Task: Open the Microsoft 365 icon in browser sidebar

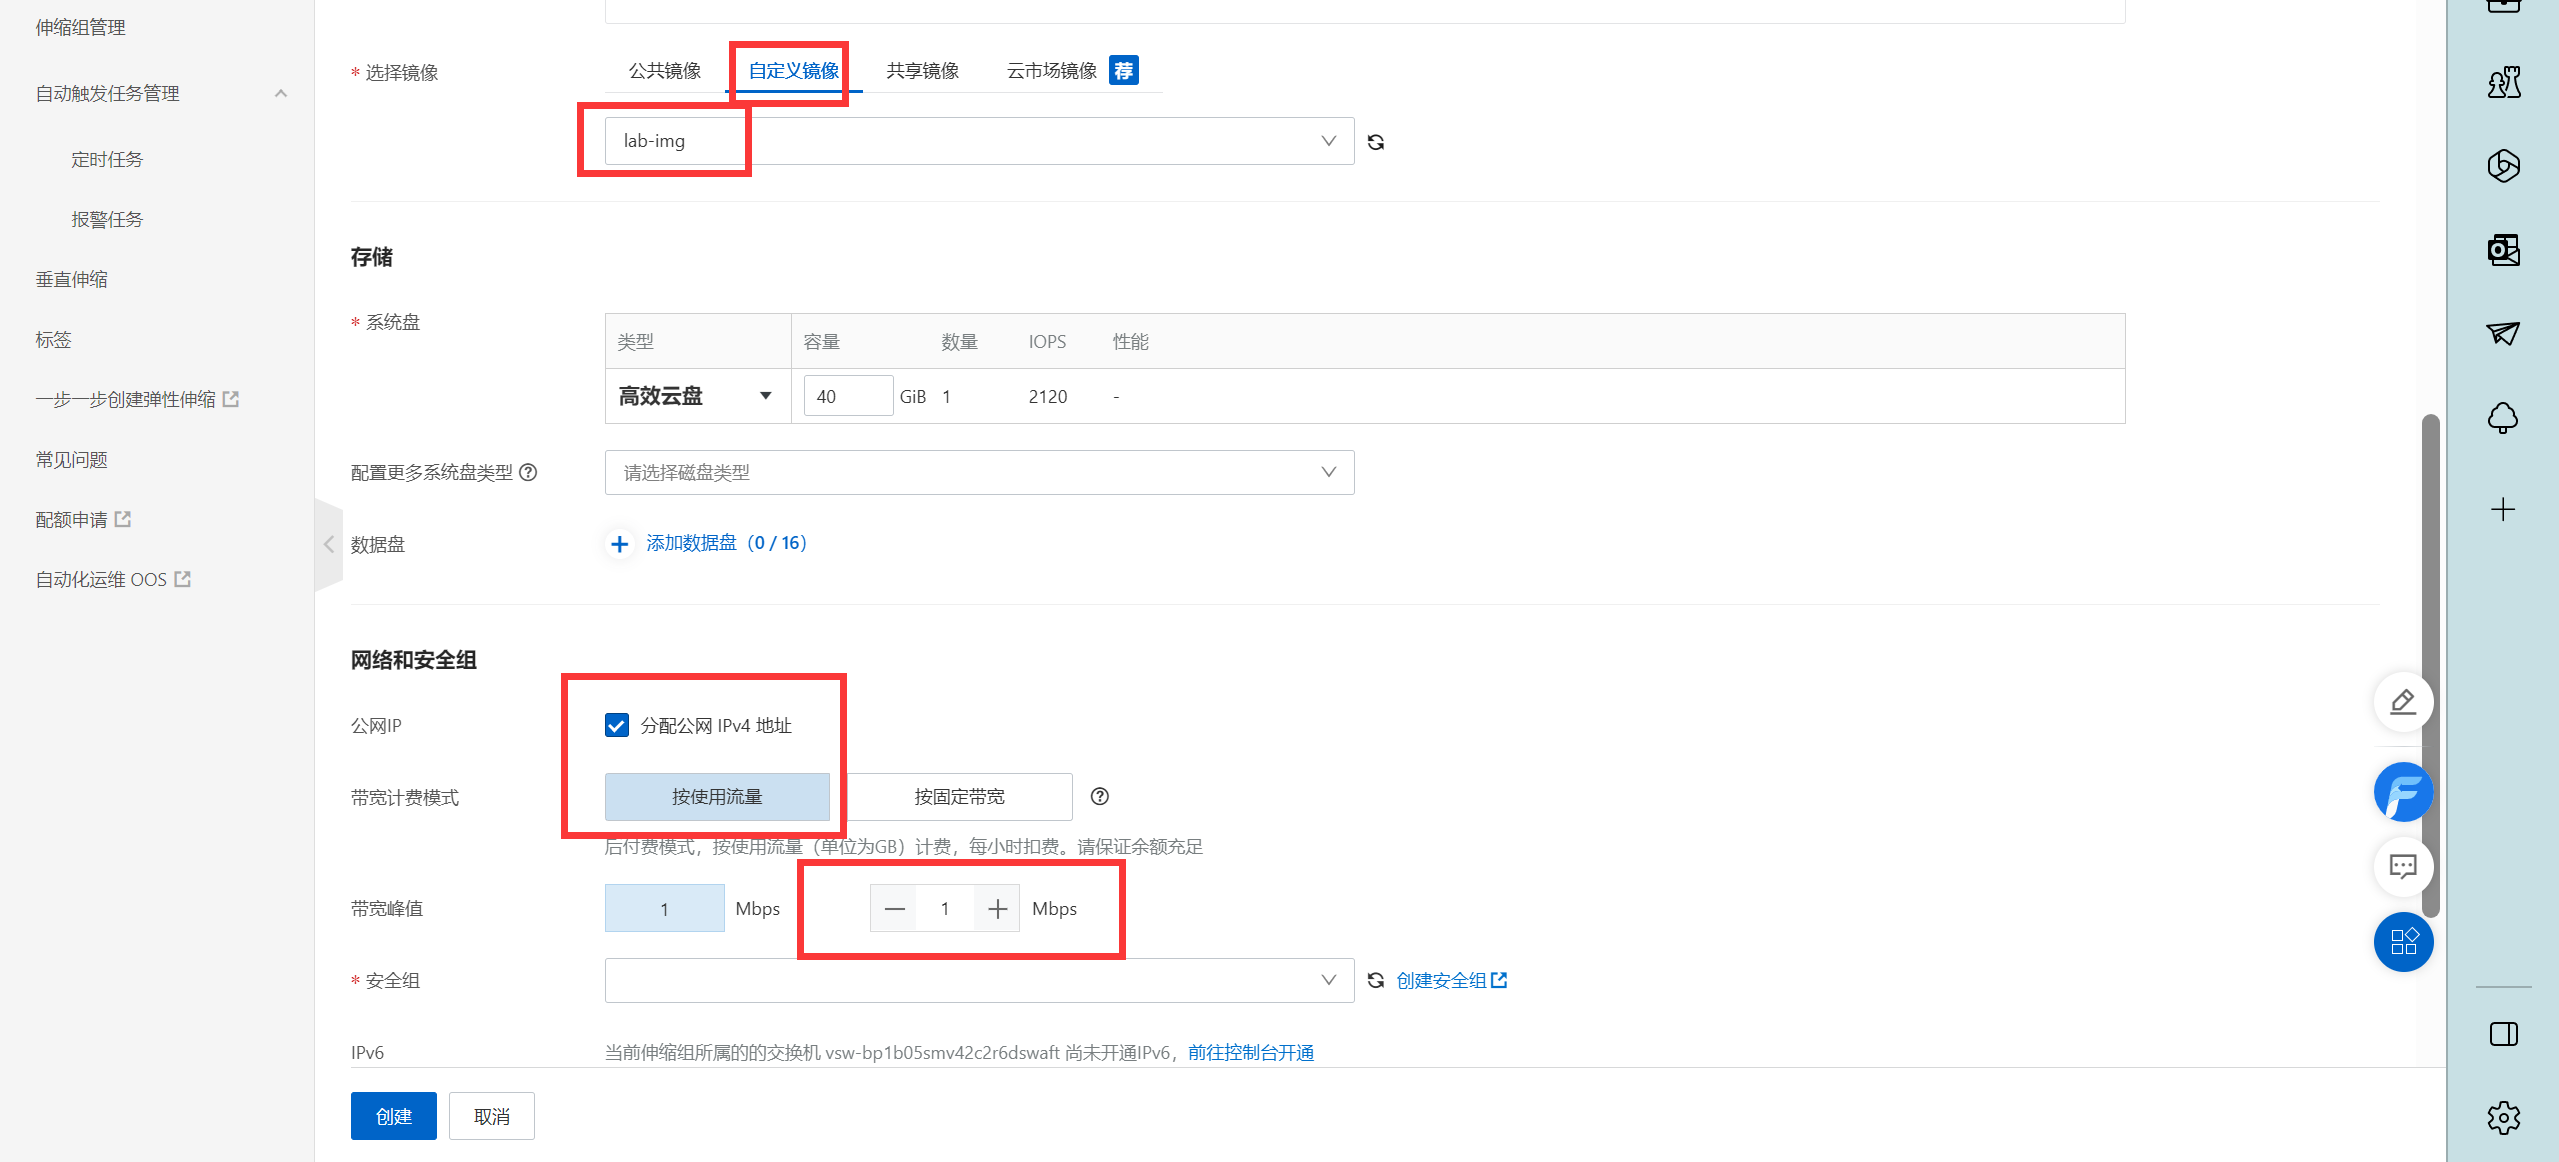Action: (x=2503, y=165)
